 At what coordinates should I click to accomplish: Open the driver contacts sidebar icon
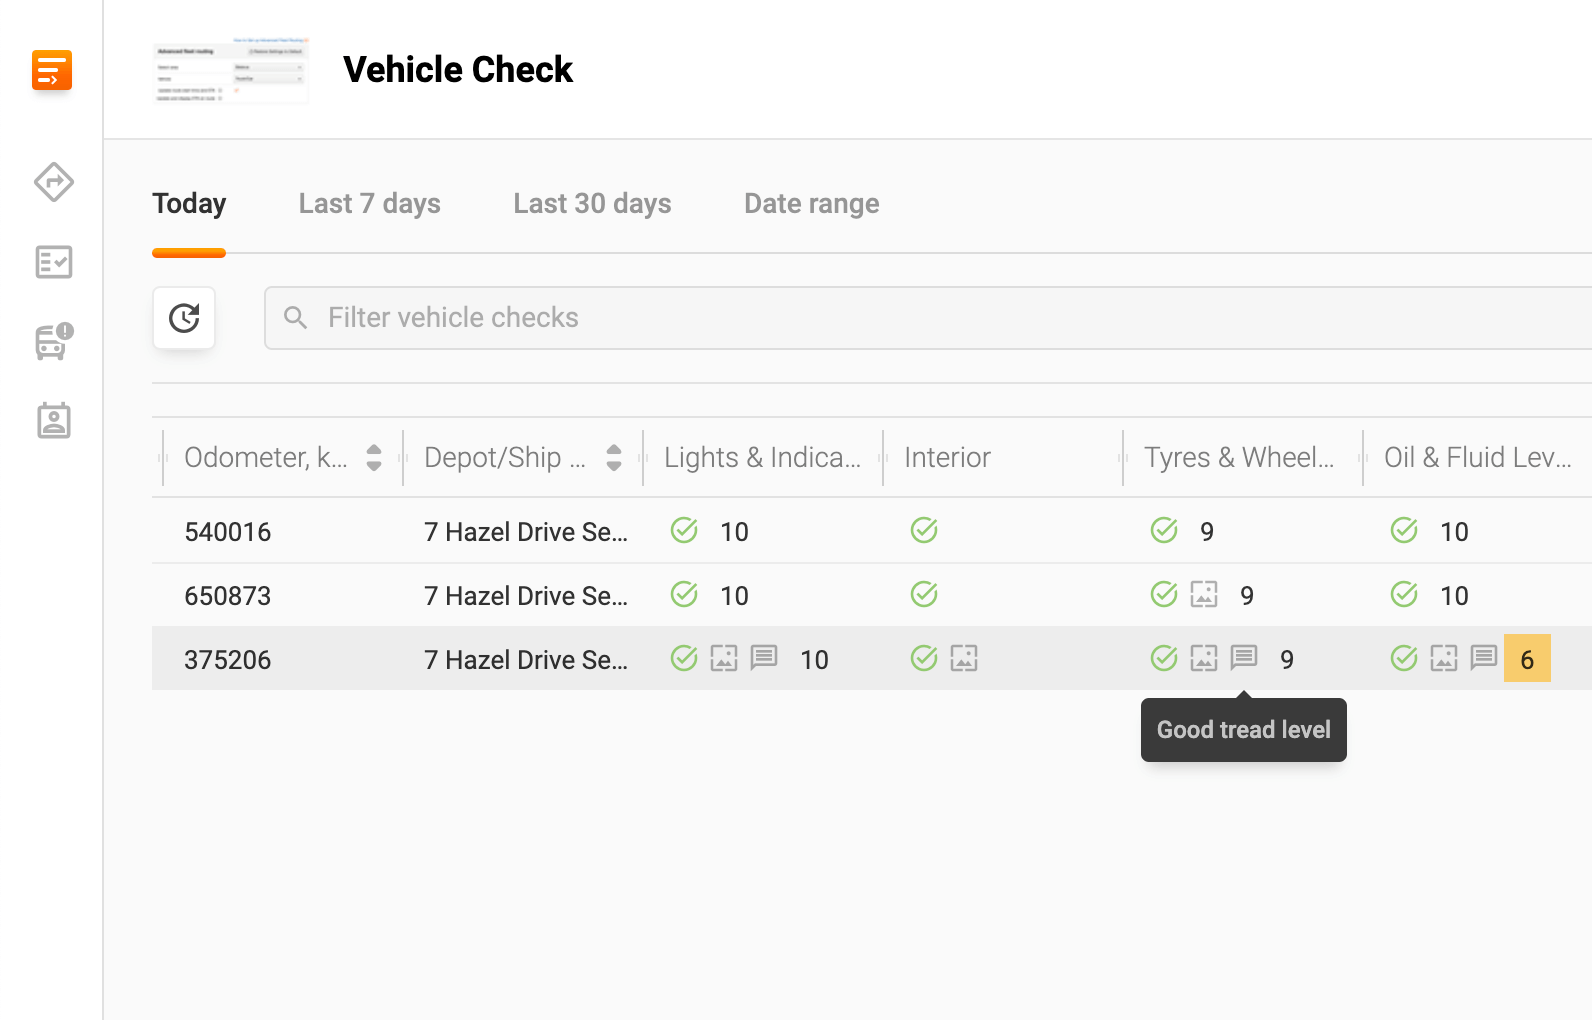point(54,421)
